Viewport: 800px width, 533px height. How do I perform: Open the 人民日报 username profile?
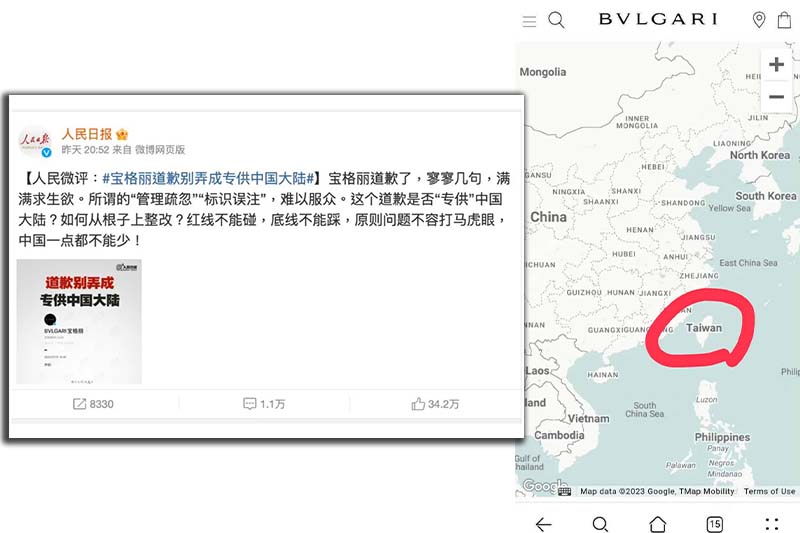[x=88, y=133]
